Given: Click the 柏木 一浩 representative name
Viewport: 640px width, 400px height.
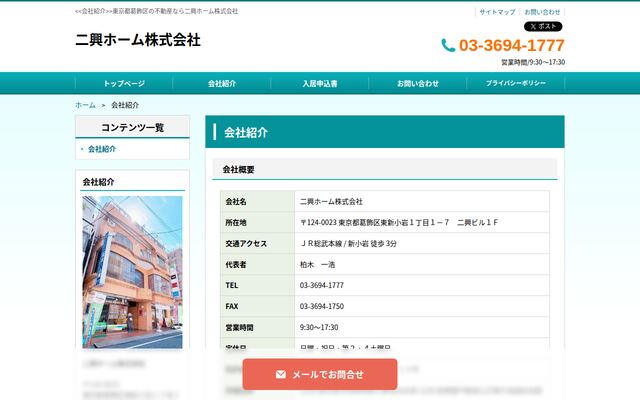Looking at the screenshot, I should point(318,264).
